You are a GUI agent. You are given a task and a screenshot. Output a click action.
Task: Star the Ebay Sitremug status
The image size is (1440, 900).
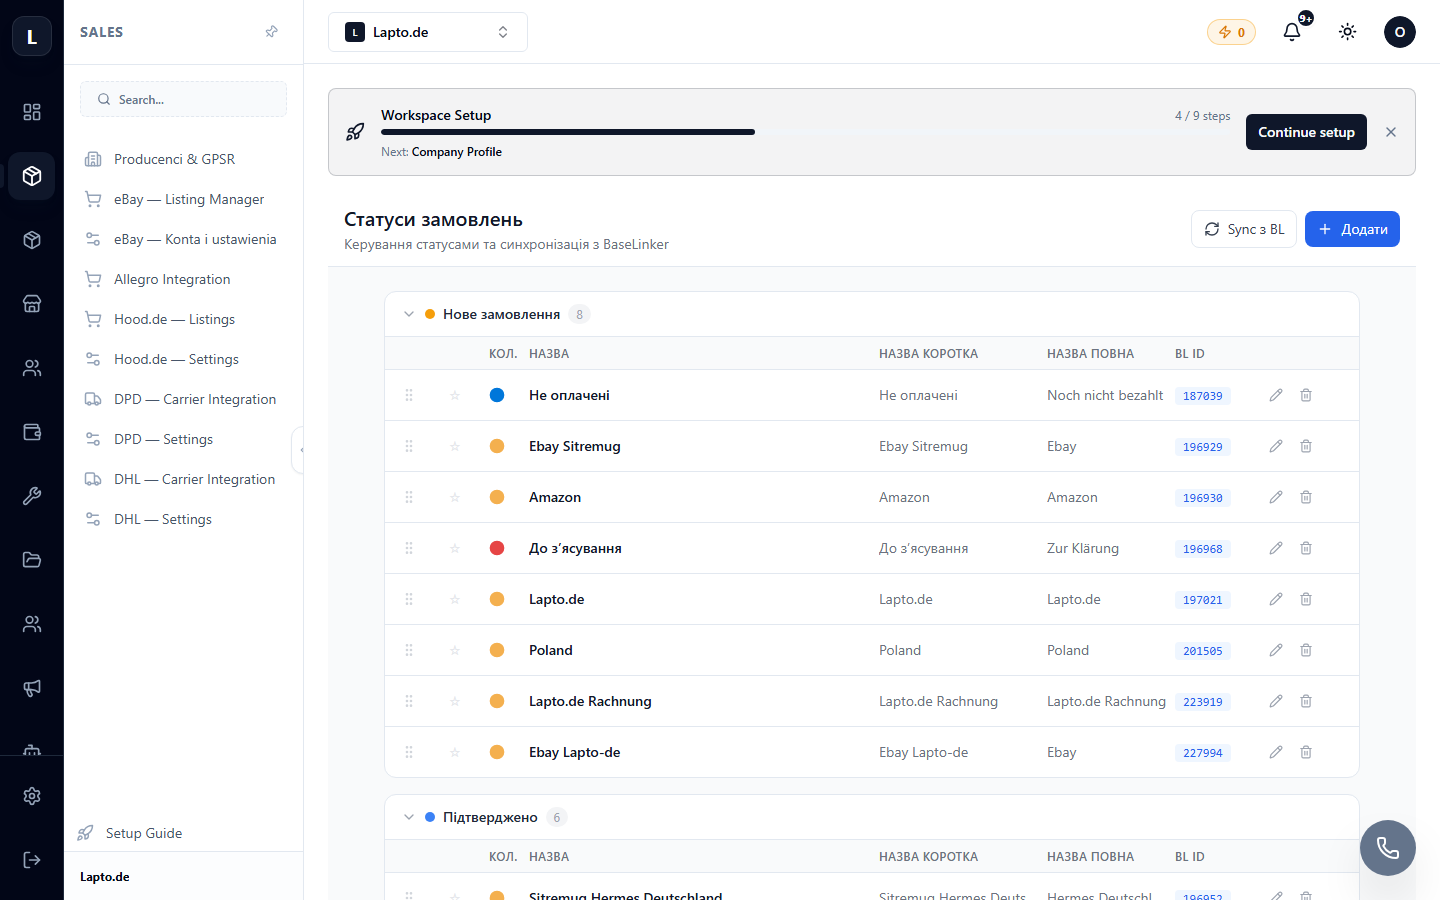[x=455, y=446]
